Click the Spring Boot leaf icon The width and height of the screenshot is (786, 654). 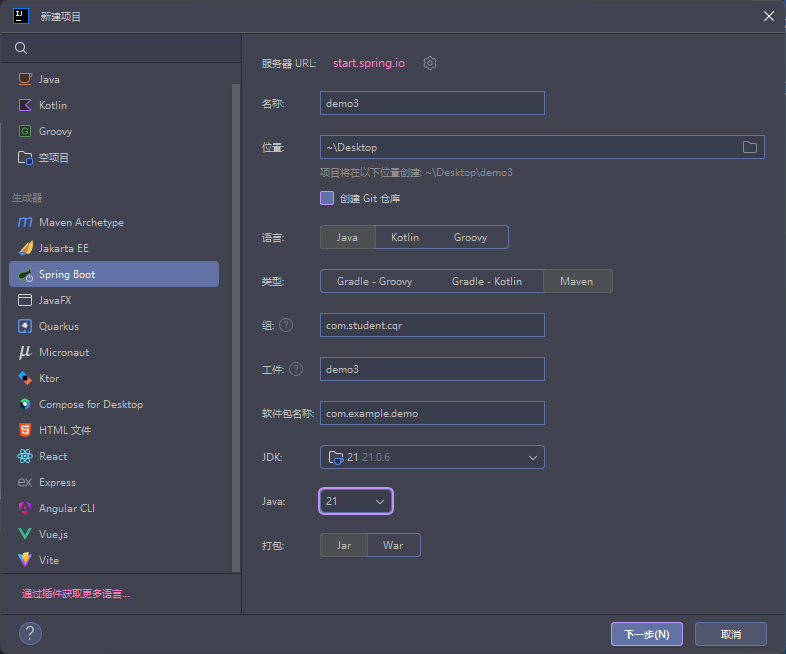click(25, 275)
